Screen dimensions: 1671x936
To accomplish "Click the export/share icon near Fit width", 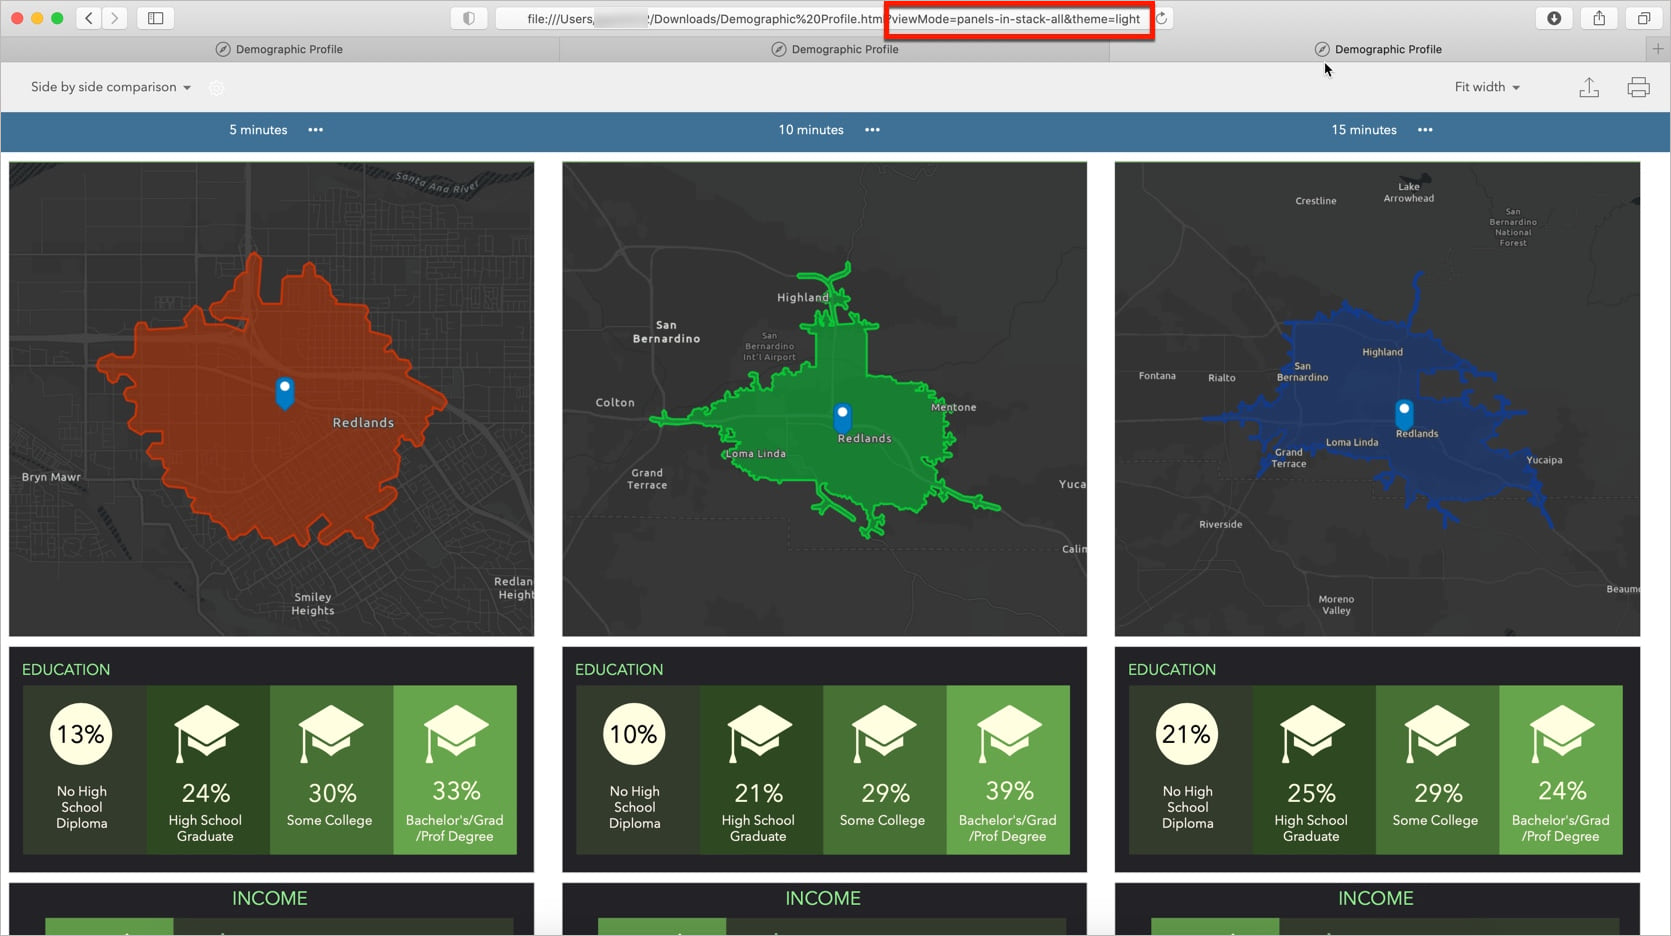I will click(x=1589, y=87).
